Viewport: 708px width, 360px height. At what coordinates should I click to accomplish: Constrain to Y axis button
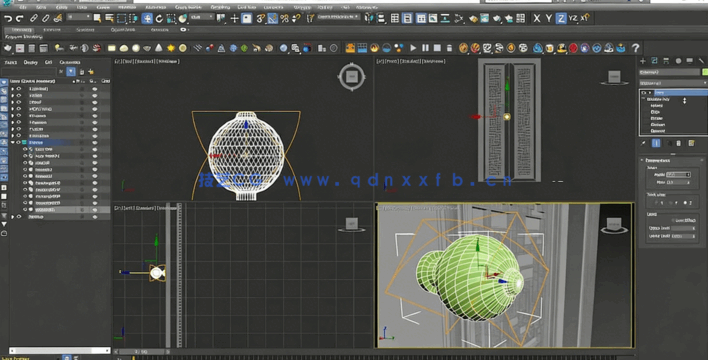click(x=549, y=19)
